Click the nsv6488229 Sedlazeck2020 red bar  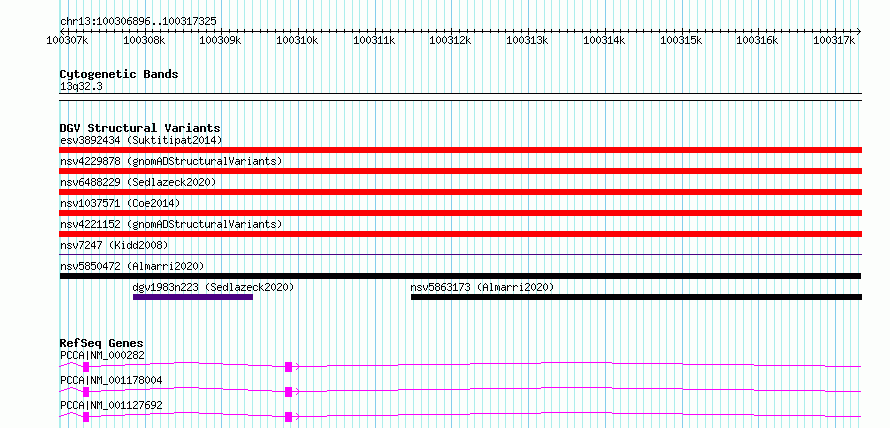pyautogui.click(x=461, y=192)
